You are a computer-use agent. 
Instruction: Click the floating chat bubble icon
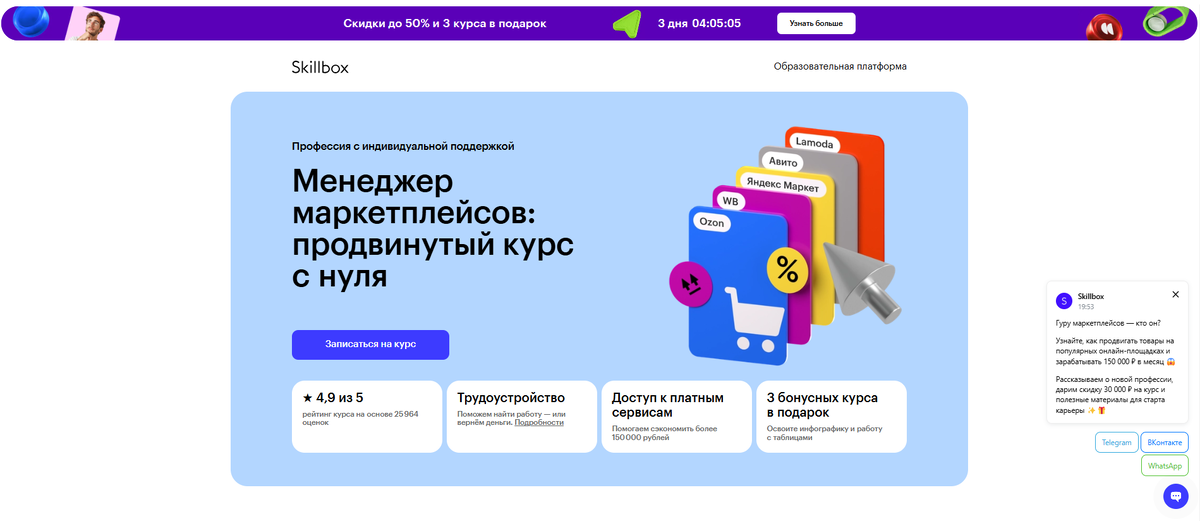1175,496
